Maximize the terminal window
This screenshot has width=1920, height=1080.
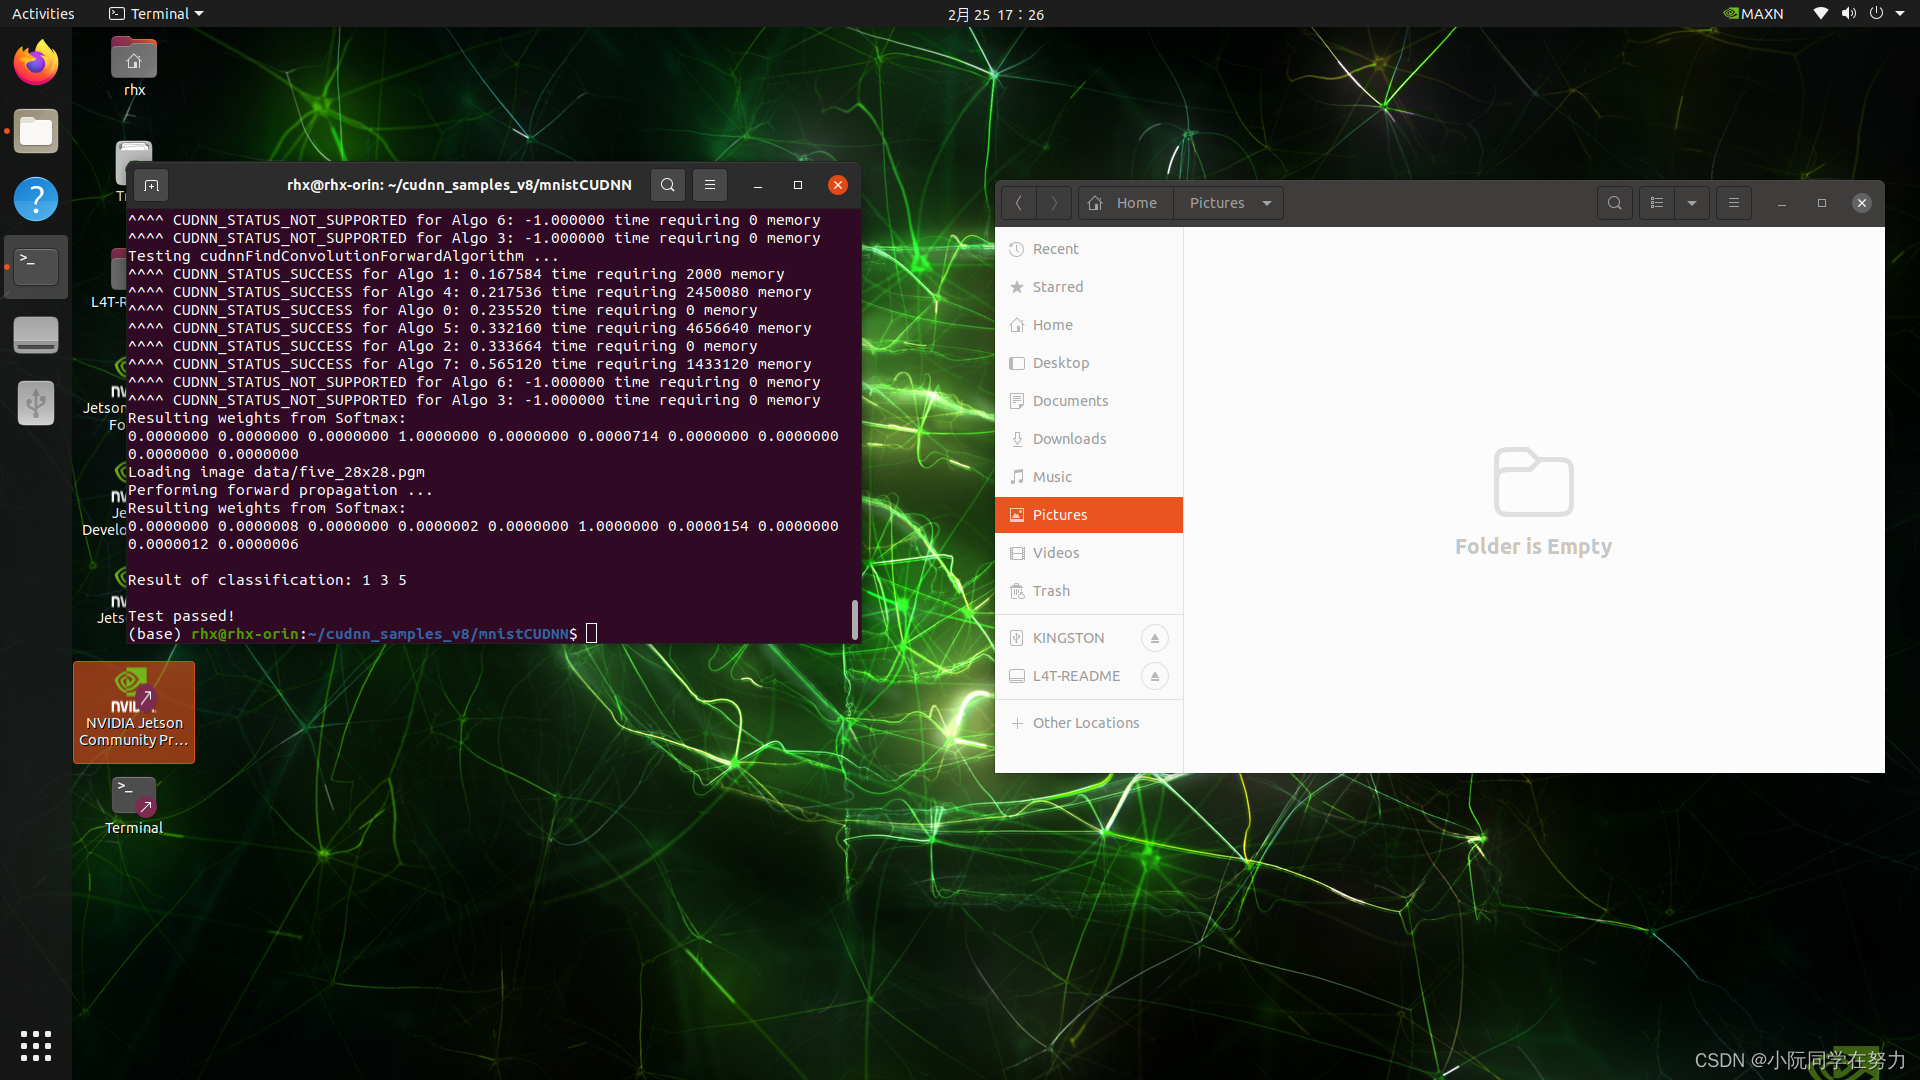[x=798, y=185]
